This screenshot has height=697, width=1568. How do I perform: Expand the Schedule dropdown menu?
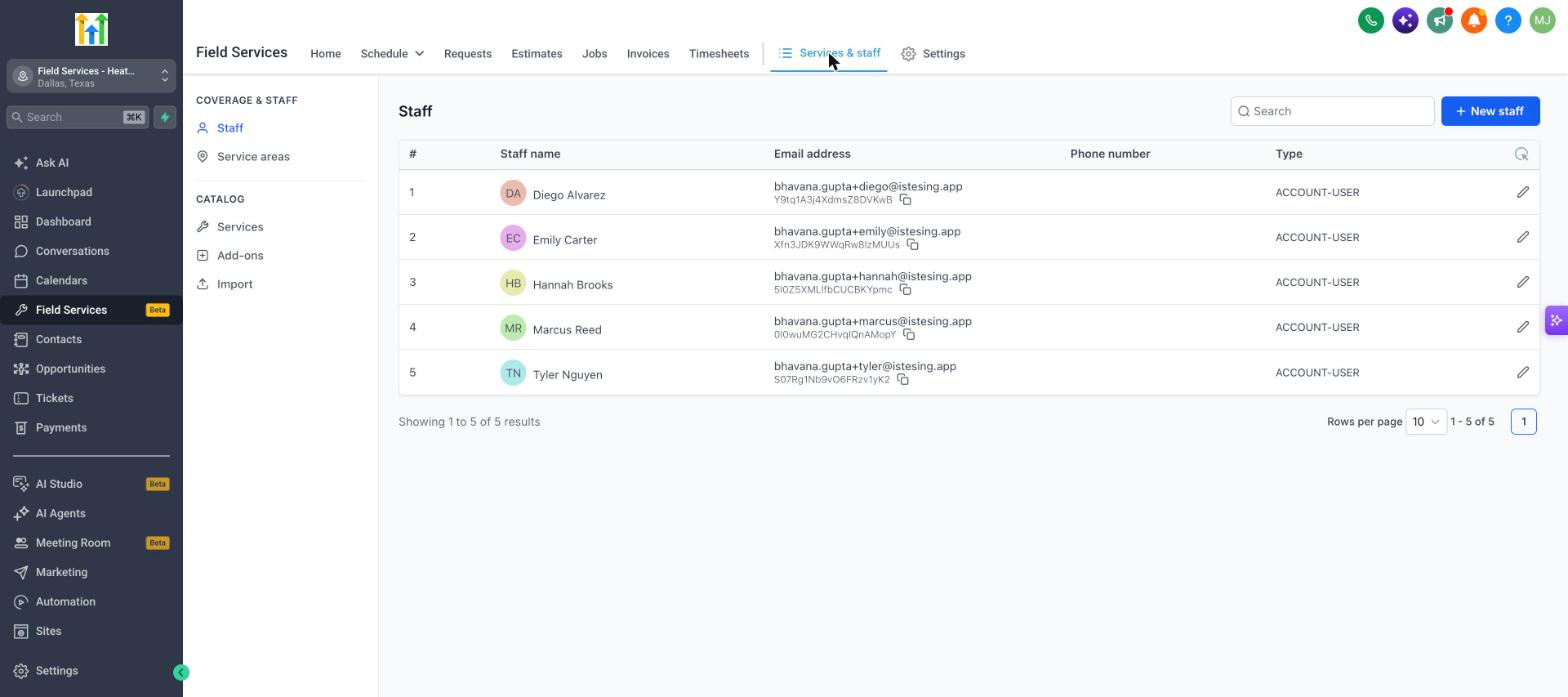[x=392, y=54]
